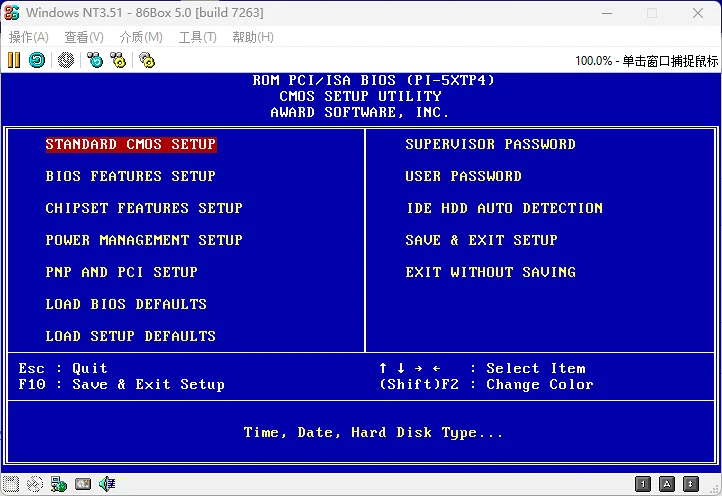This screenshot has height=496, width=722.
Task: Click IDE HDD AUTO DETECTION option
Action: pos(504,208)
